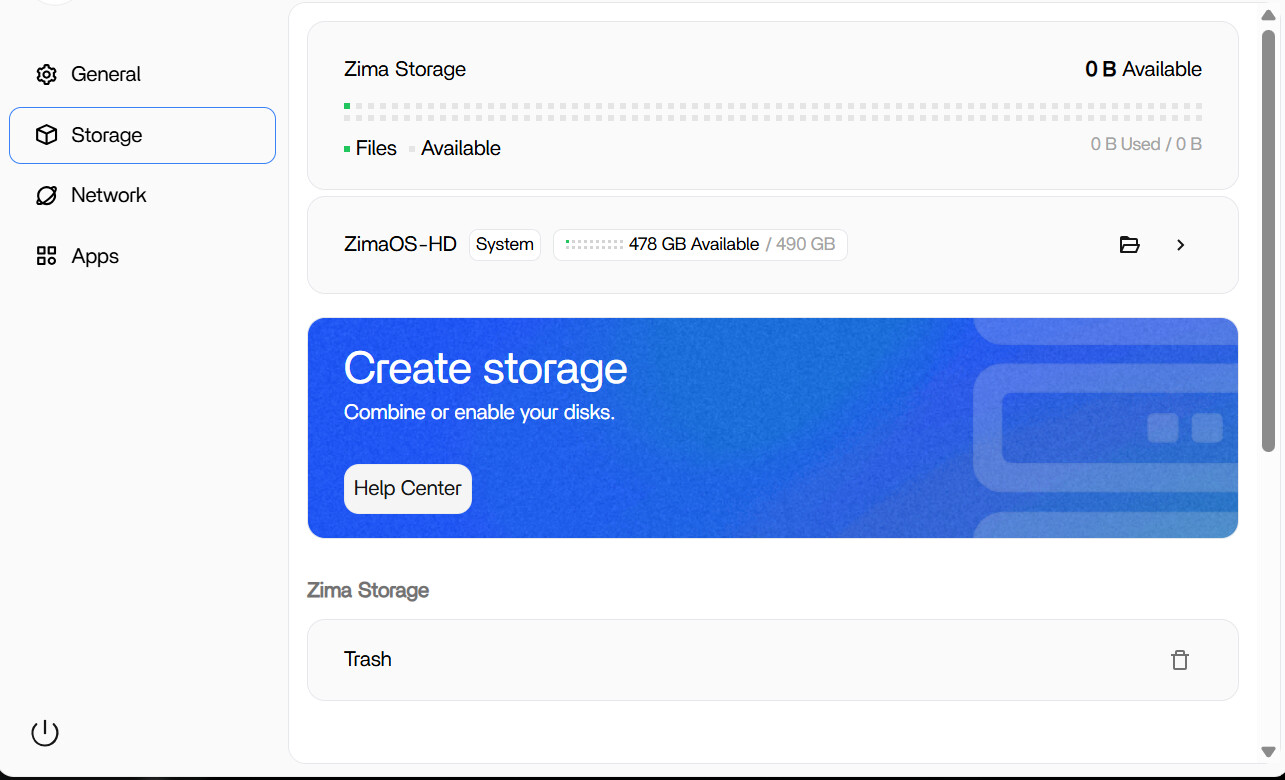The width and height of the screenshot is (1285, 780).
Task: Click the scrollbar down arrow
Action: pos(1268,751)
